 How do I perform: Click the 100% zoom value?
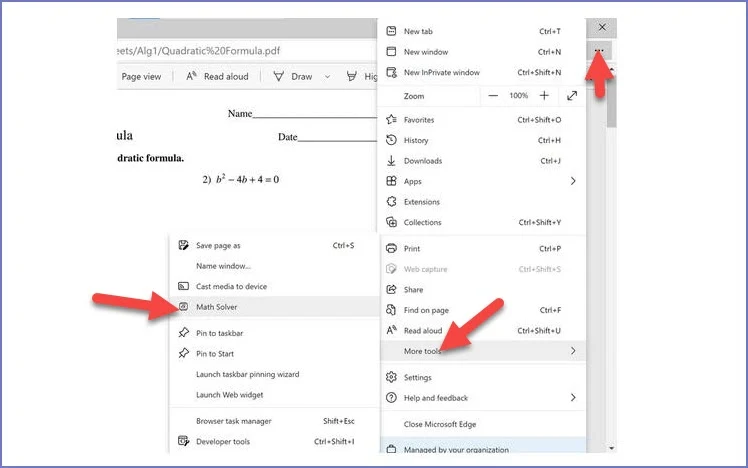[x=519, y=95]
